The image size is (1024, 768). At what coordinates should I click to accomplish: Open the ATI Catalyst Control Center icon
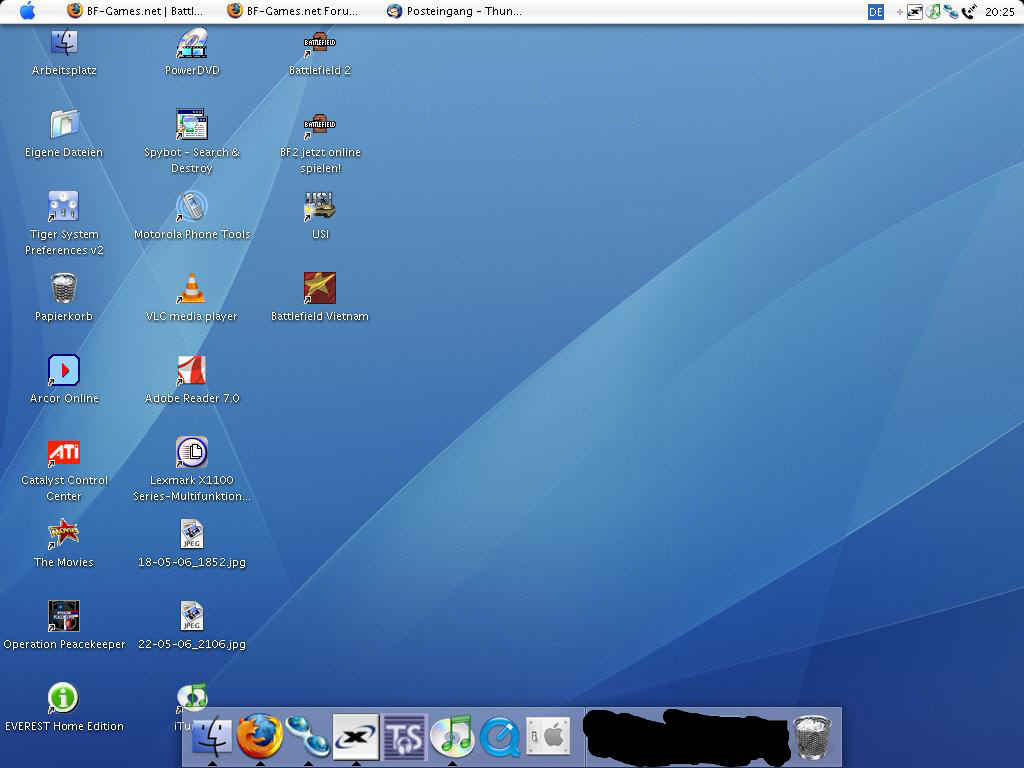pyautogui.click(x=64, y=453)
